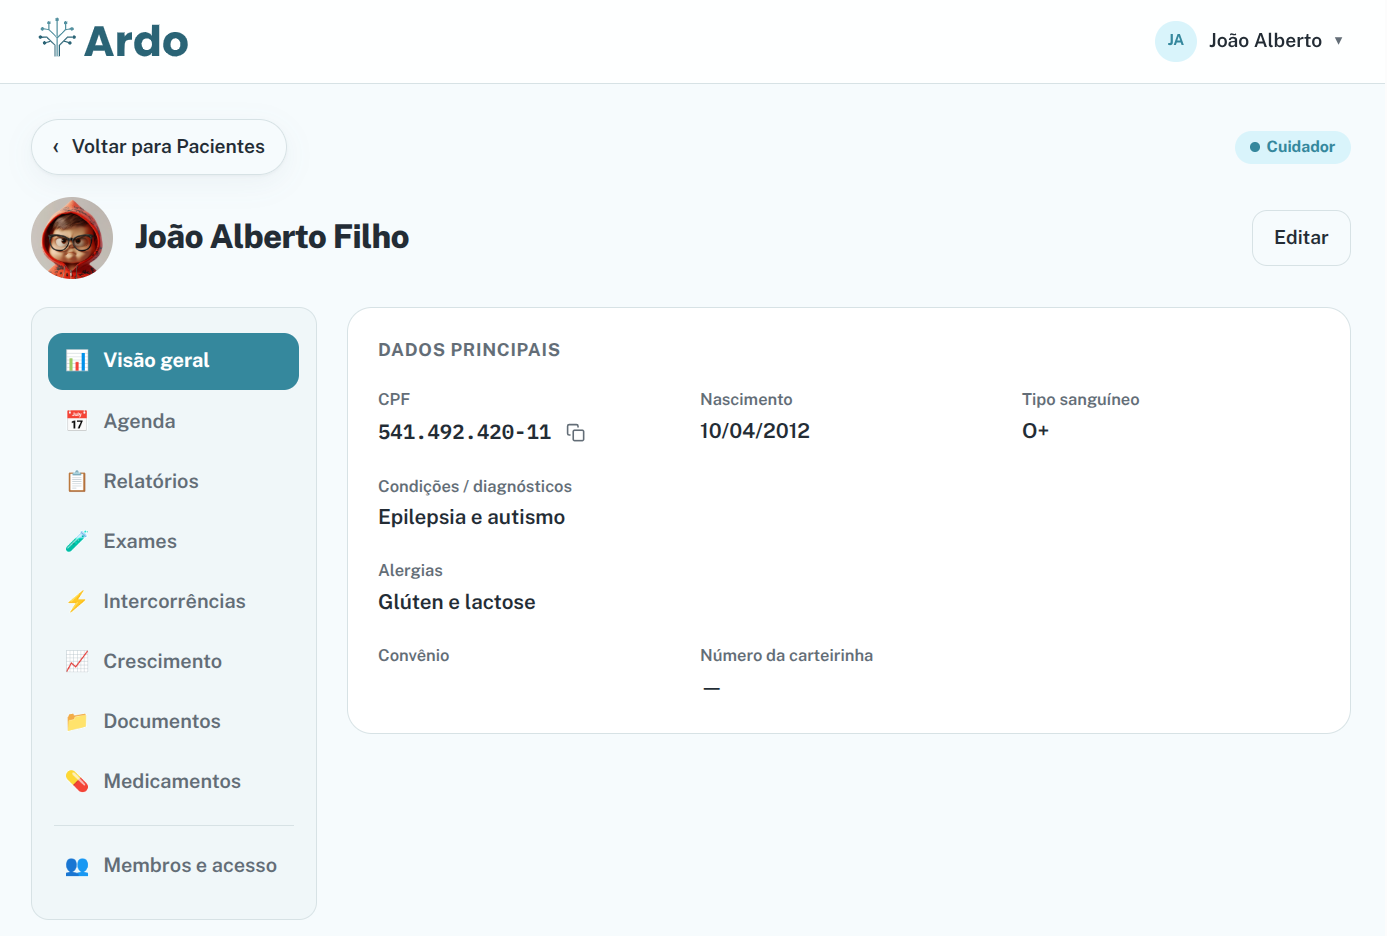Click the clipboard icon next to Relatórios

pos(77,481)
